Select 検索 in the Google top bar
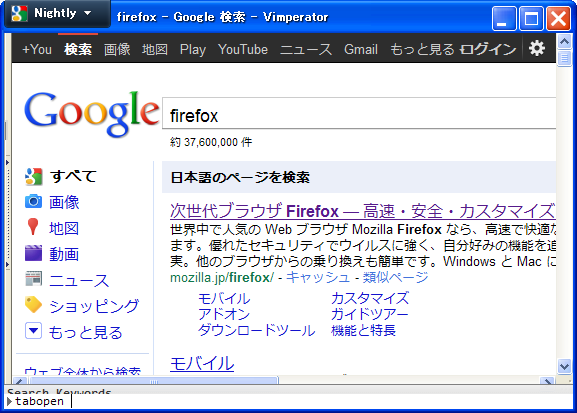 (x=78, y=49)
